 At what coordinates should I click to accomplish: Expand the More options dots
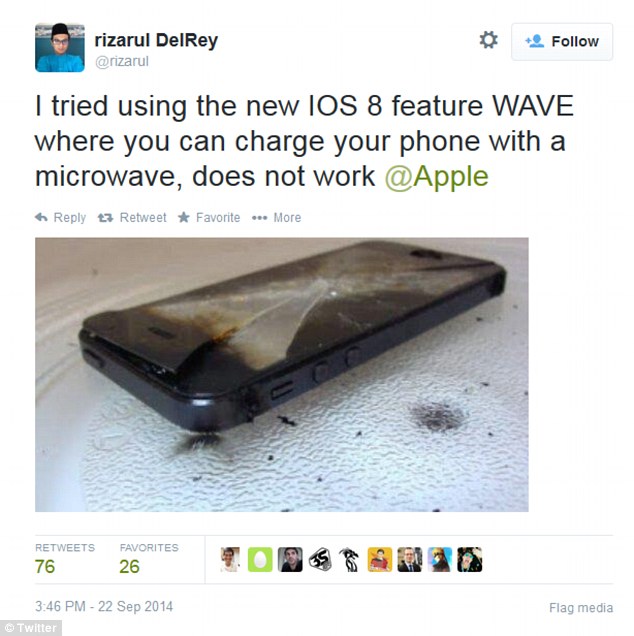pos(259,218)
